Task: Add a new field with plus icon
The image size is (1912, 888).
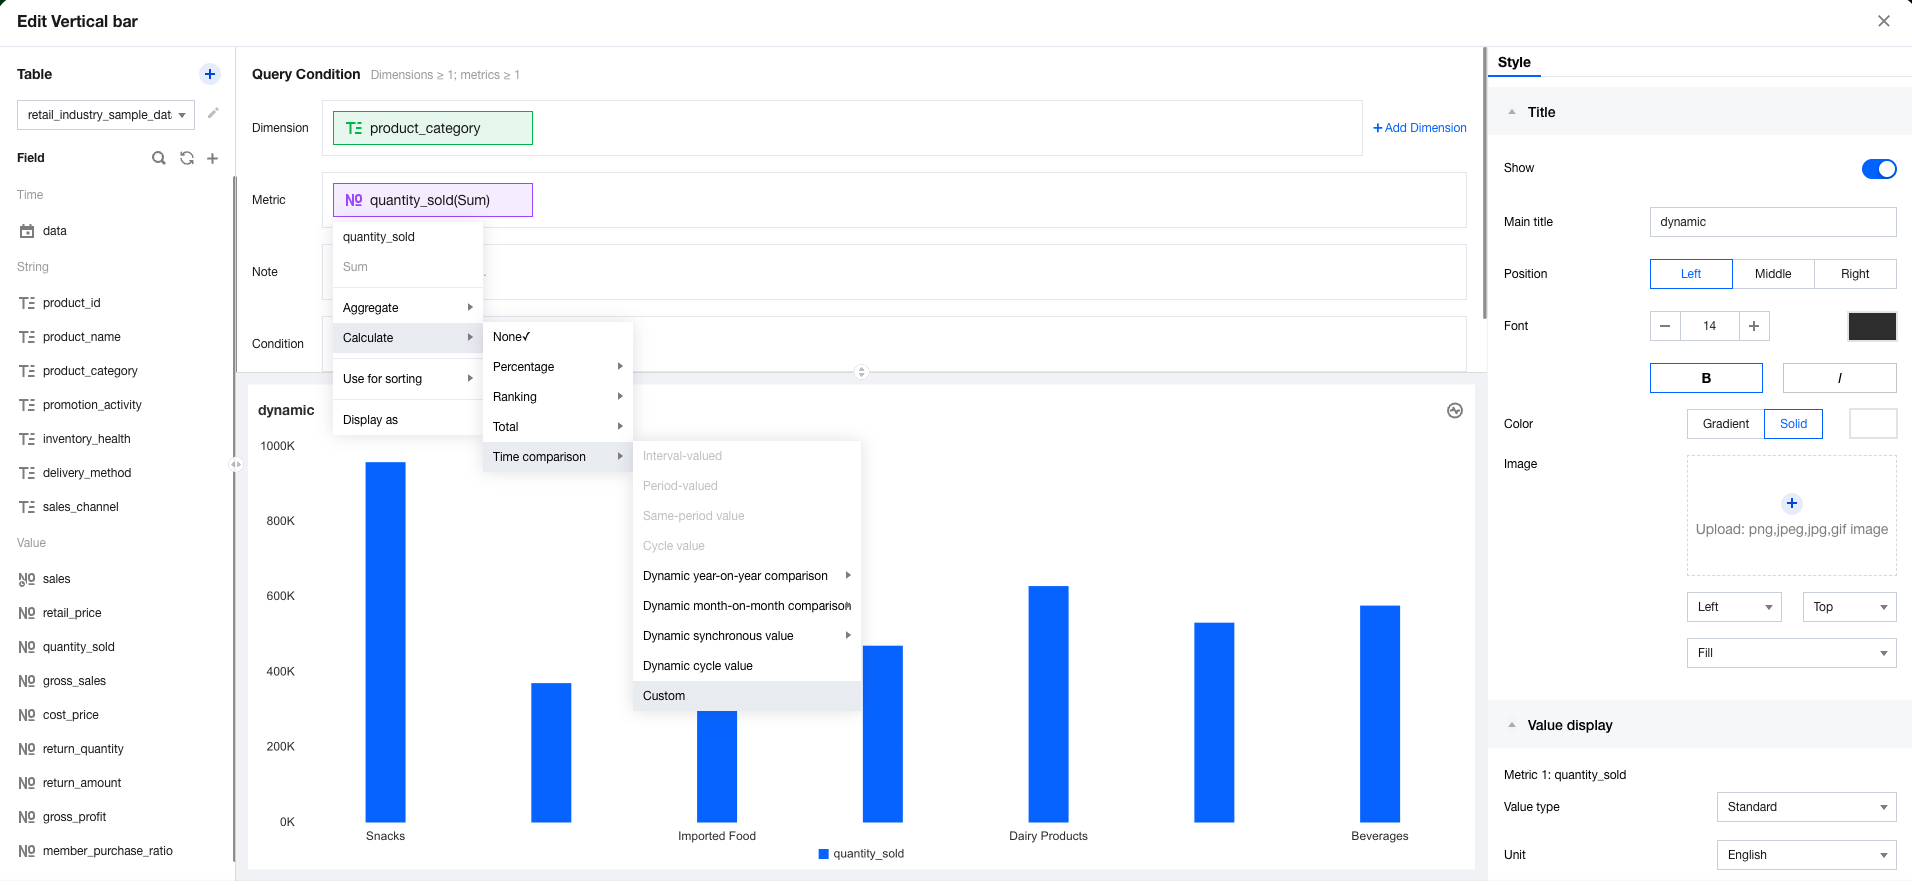Action: click(x=213, y=158)
